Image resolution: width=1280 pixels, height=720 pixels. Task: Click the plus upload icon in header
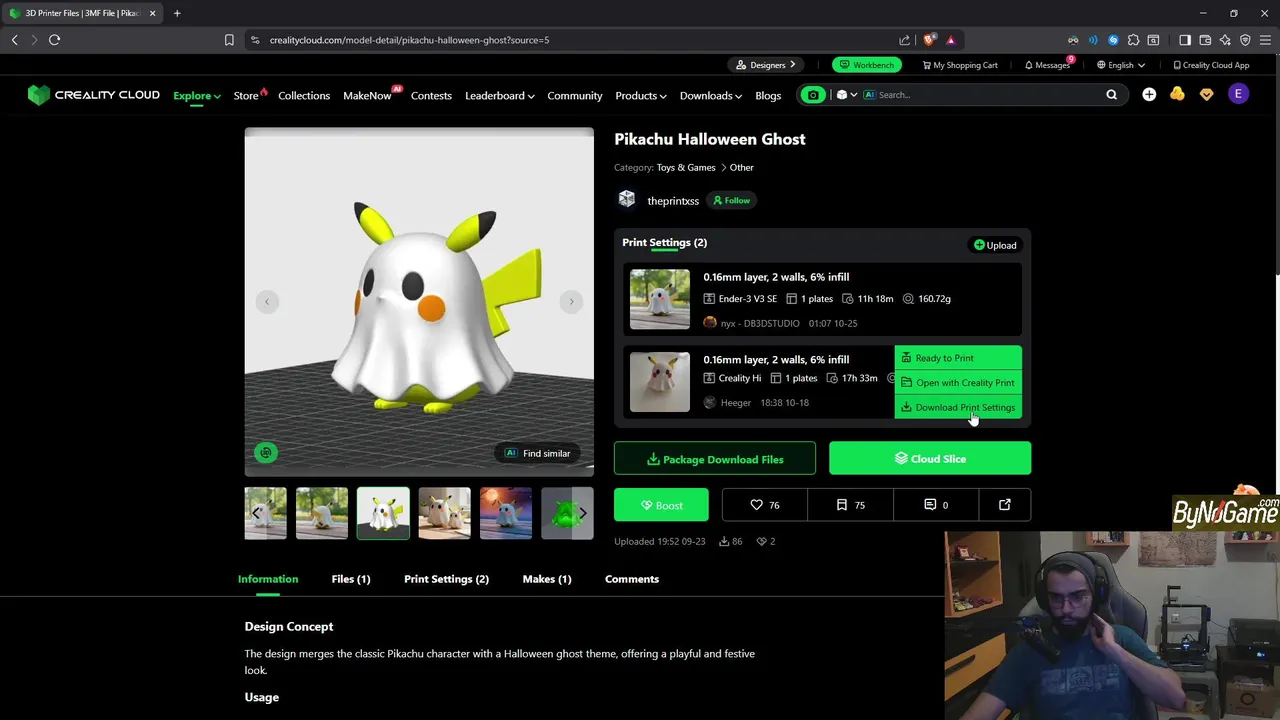(x=1149, y=94)
